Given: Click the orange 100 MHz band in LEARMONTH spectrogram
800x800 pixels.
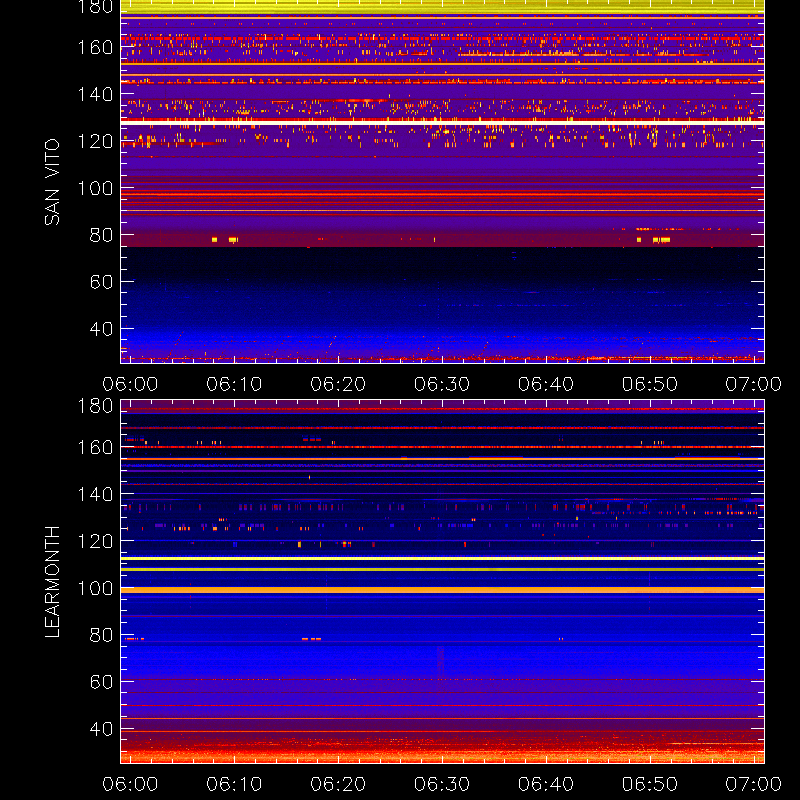Looking at the screenshot, I should click(x=442, y=590).
